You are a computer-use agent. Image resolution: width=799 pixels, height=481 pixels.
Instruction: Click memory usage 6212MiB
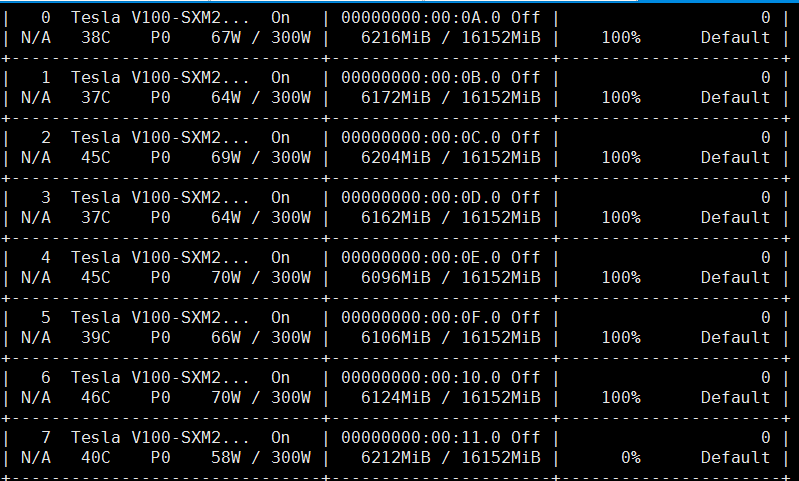(395, 459)
